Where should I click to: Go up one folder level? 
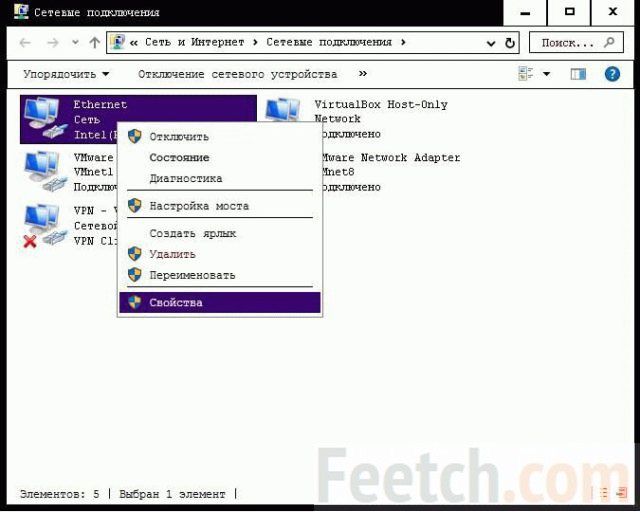coord(95,42)
